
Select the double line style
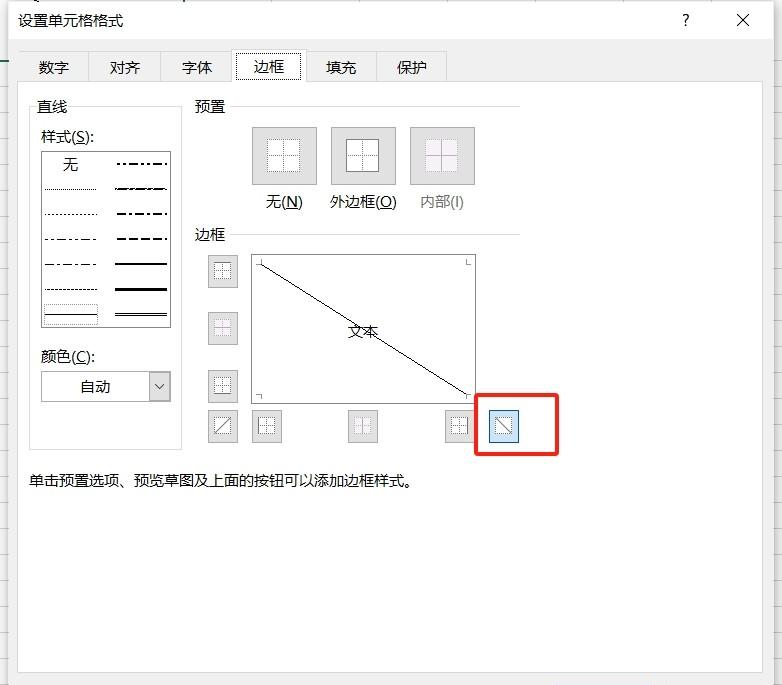[141, 314]
